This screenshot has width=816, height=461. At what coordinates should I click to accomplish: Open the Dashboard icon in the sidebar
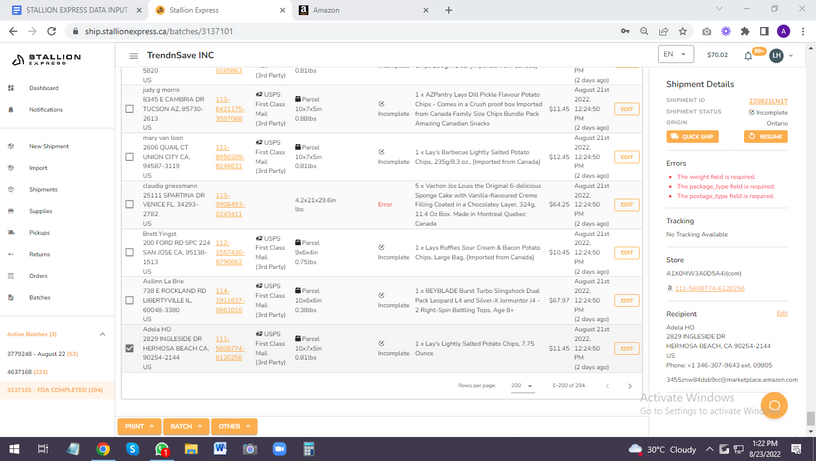(11, 88)
